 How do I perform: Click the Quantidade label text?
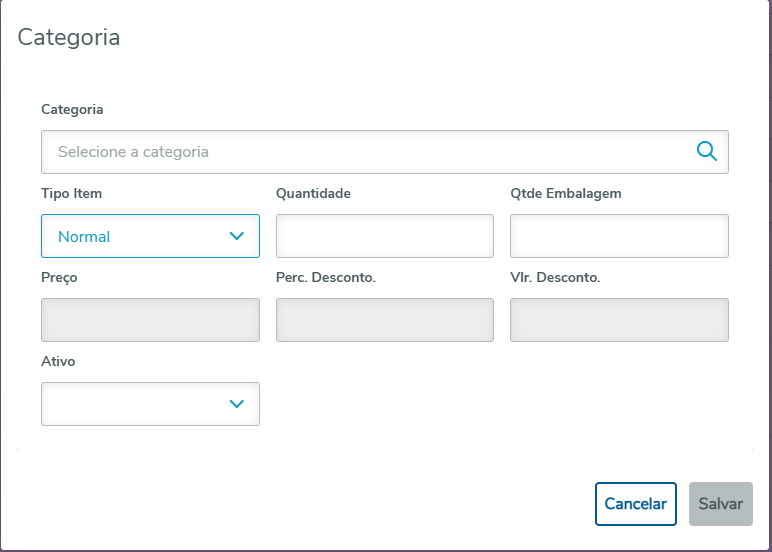313,193
